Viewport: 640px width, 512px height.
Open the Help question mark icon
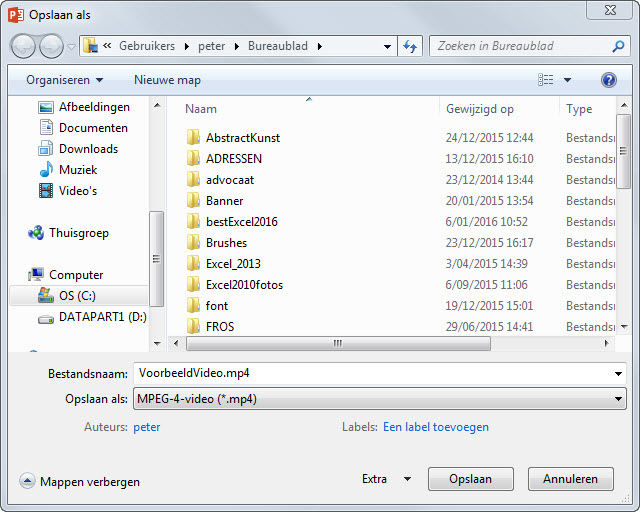[x=608, y=80]
